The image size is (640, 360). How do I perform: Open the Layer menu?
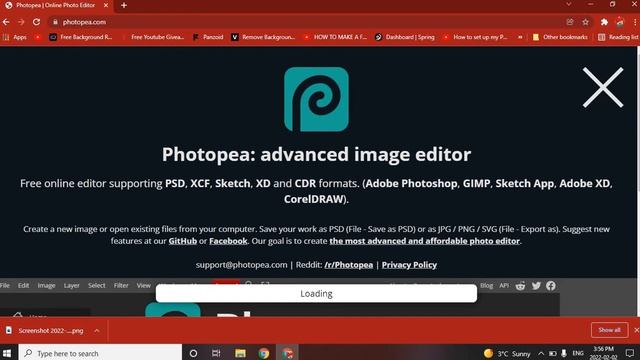pyautogui.click(x=71, y=285)
